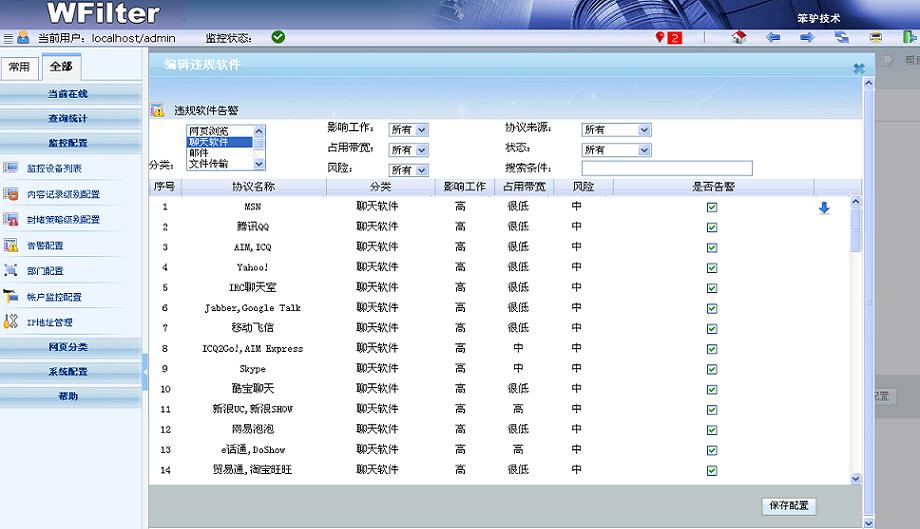Click the 保存配置 button
920x529 pixels.
[788, 506]
